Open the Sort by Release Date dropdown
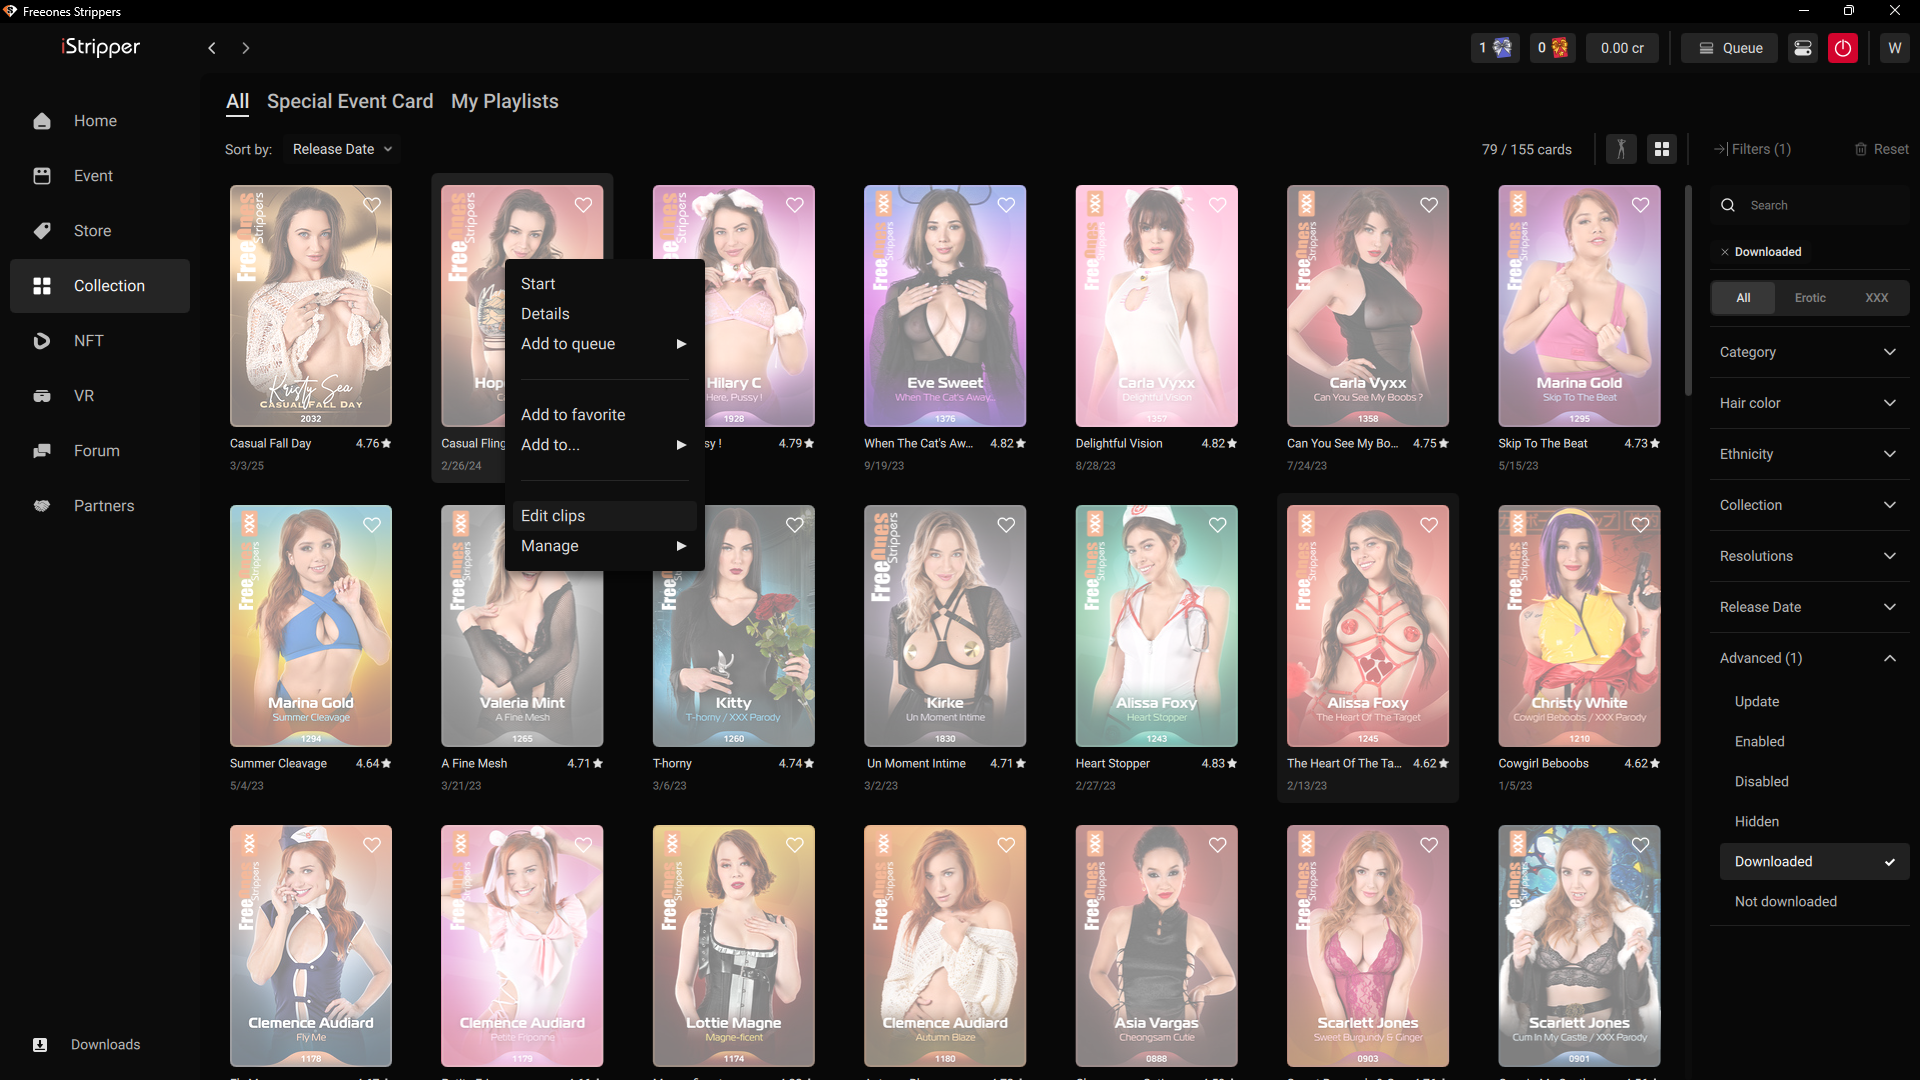Viewport: 1920px width, 1080px height. [342, 149]
